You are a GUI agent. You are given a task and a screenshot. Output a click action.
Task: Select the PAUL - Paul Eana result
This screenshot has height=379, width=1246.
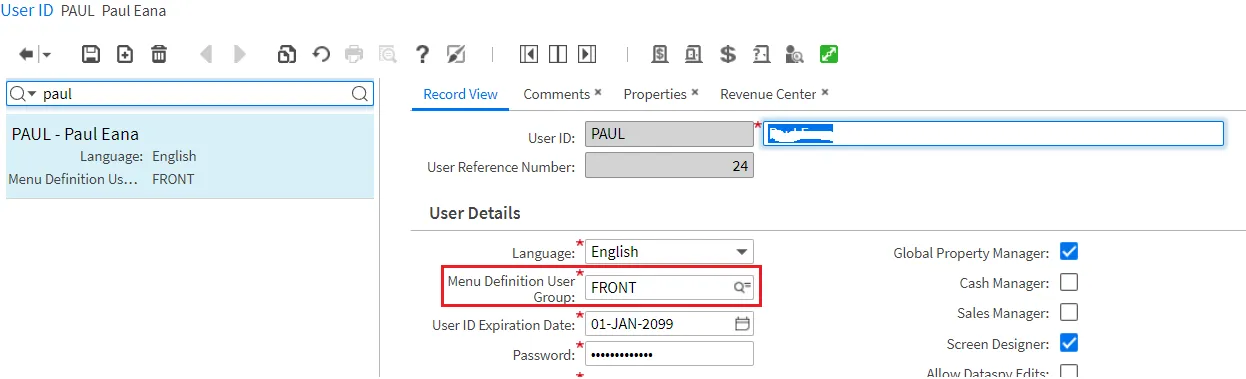(x=190, y=156)
